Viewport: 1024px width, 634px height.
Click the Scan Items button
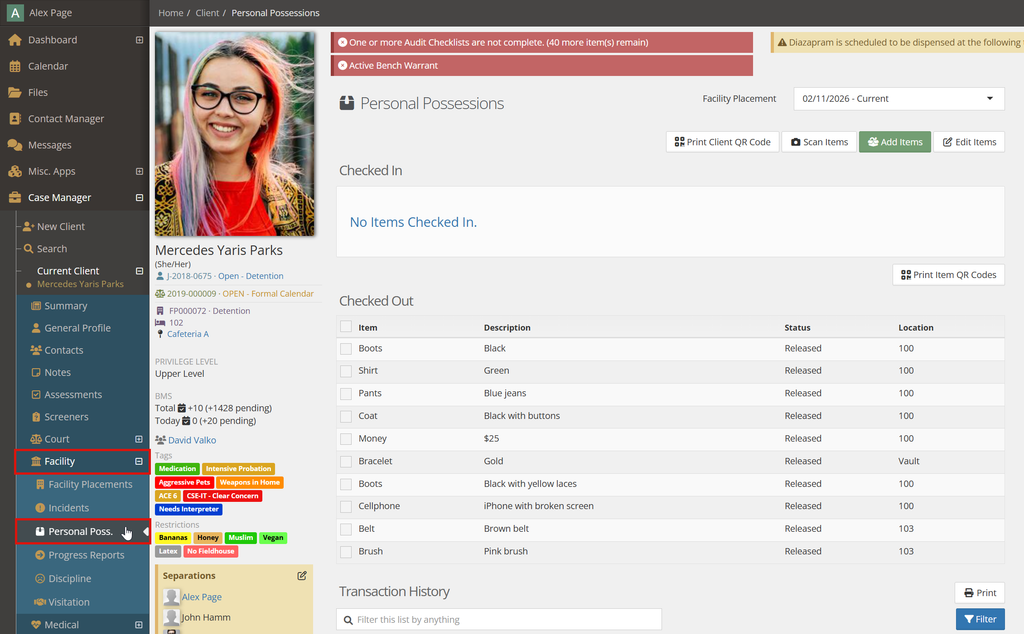click(x=819, y=142)
